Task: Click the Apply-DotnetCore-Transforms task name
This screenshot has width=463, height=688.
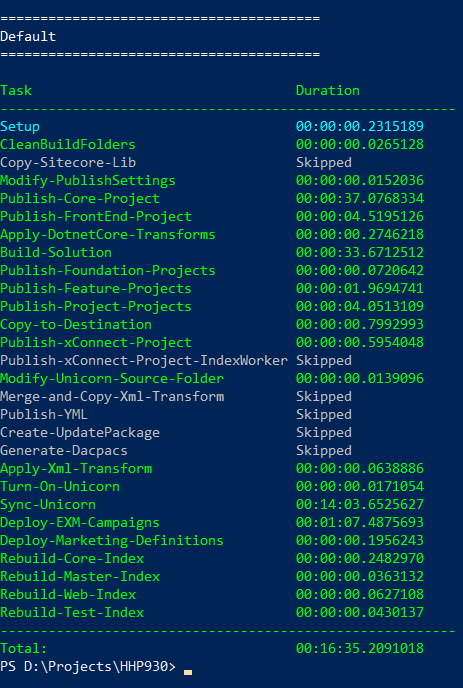Action: coord(108,235)
